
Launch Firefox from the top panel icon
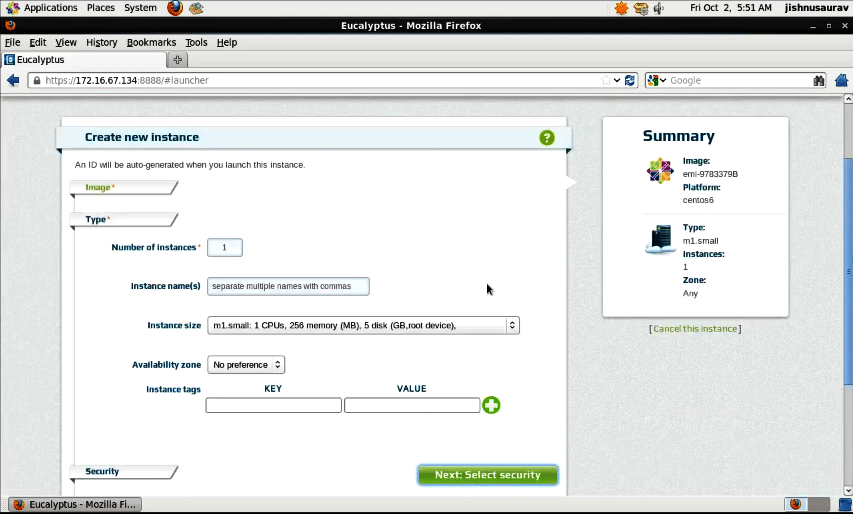(x=175, y=8)
